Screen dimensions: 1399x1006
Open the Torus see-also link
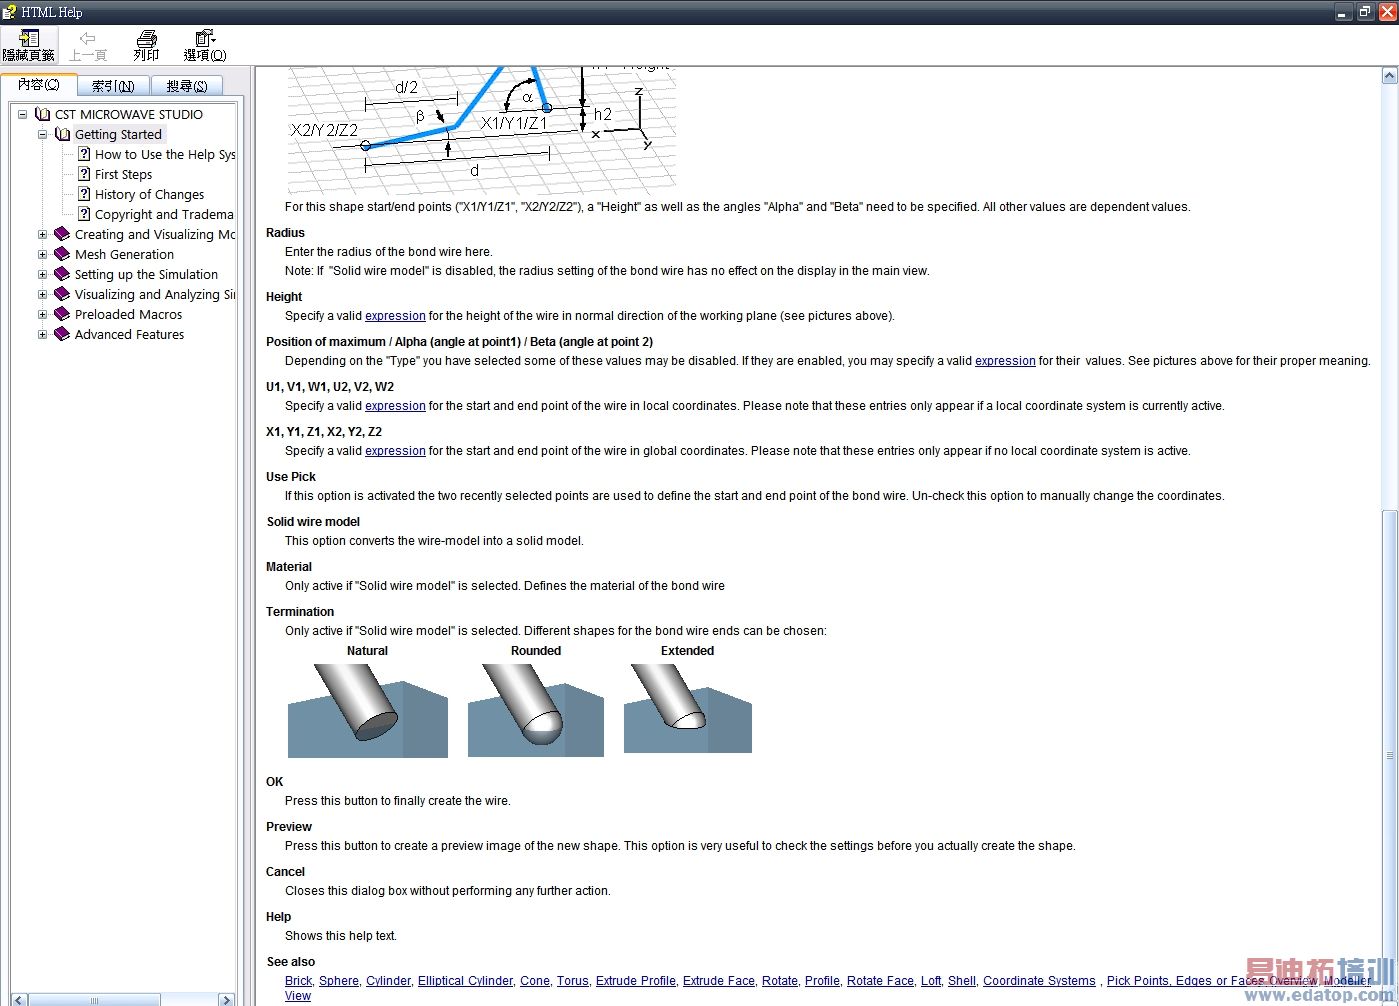click(x=573, y=981)
